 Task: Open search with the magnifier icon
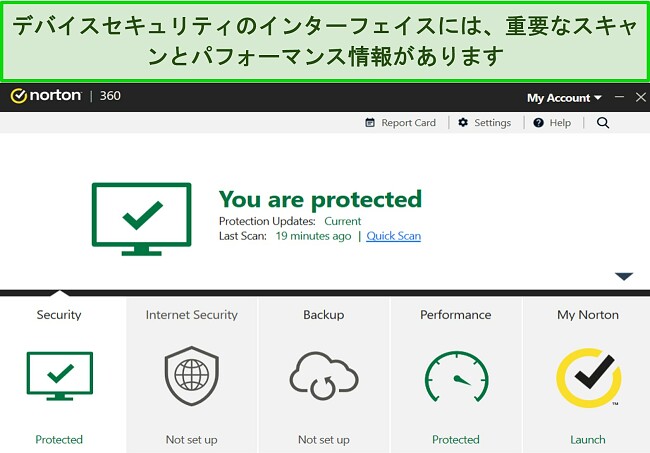click(603, 123)
